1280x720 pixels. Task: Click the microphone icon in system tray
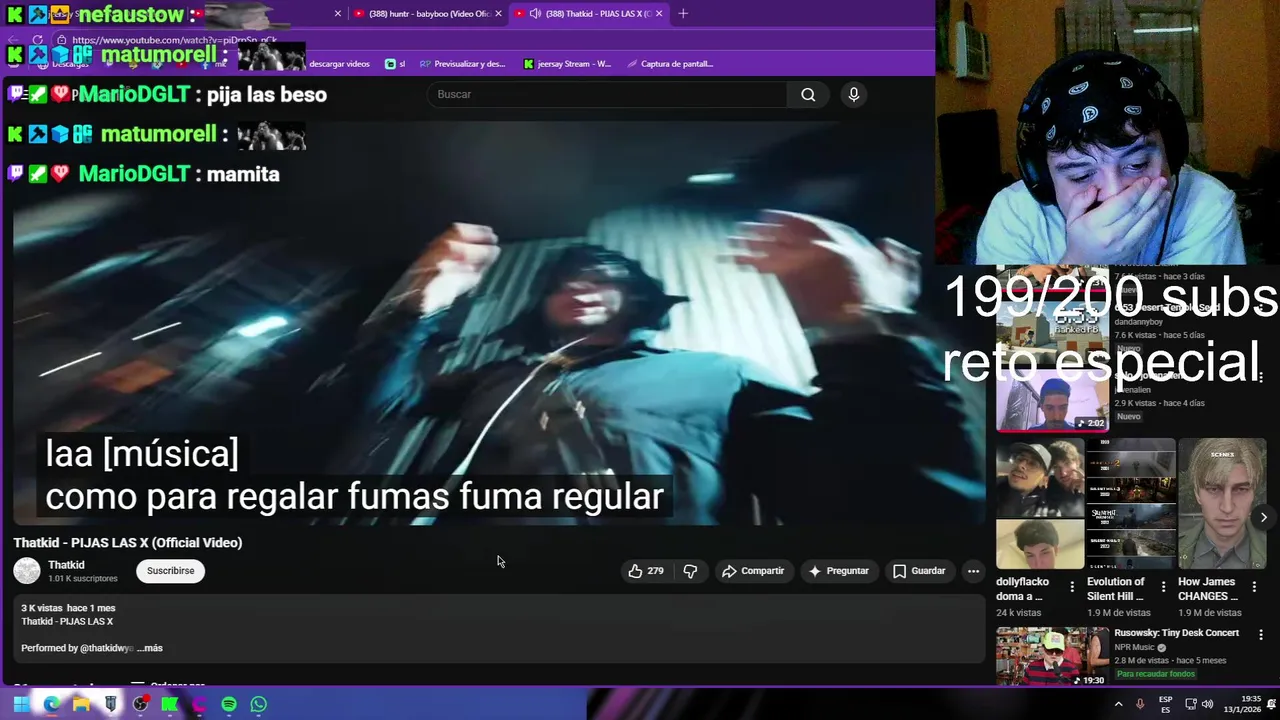coord(1140,704)
